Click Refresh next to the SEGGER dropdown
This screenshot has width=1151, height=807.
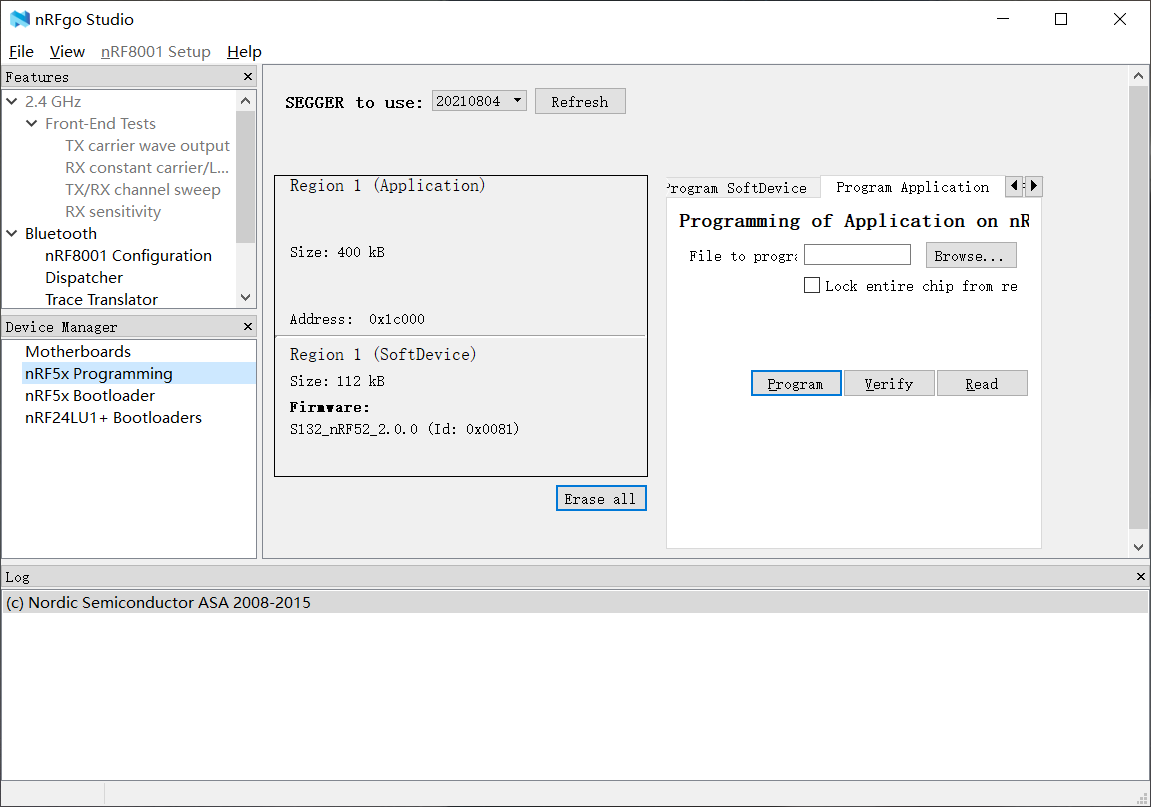coord(580,100)
